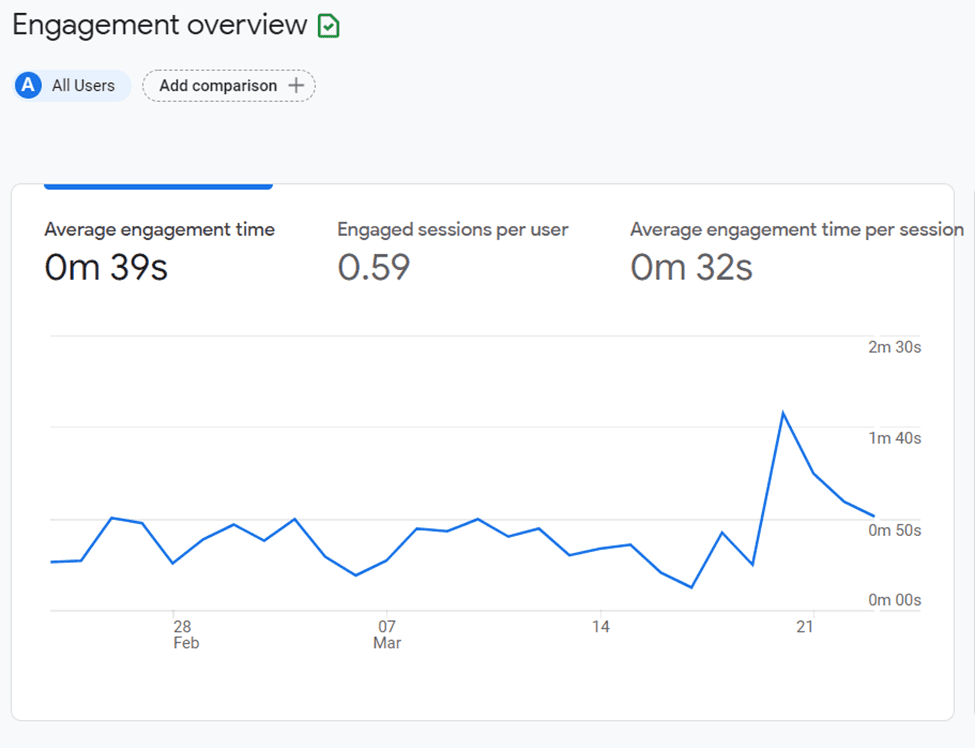
Task: Click the highest peak on the line chart
Action: pyautogui.click(x=783, y=413)
